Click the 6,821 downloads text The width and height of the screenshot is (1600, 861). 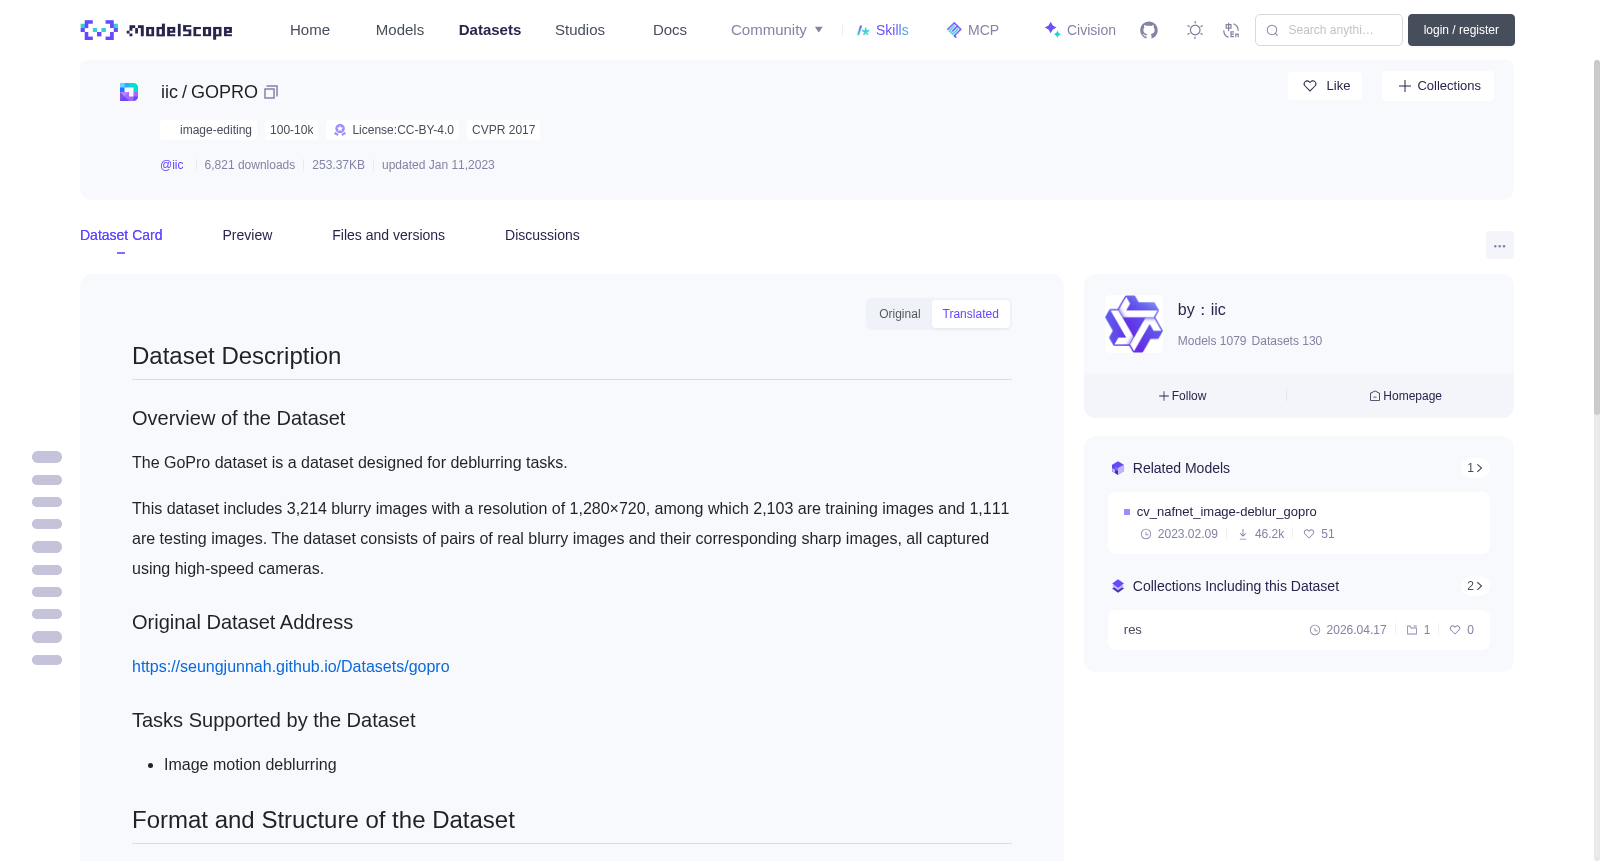250,165
